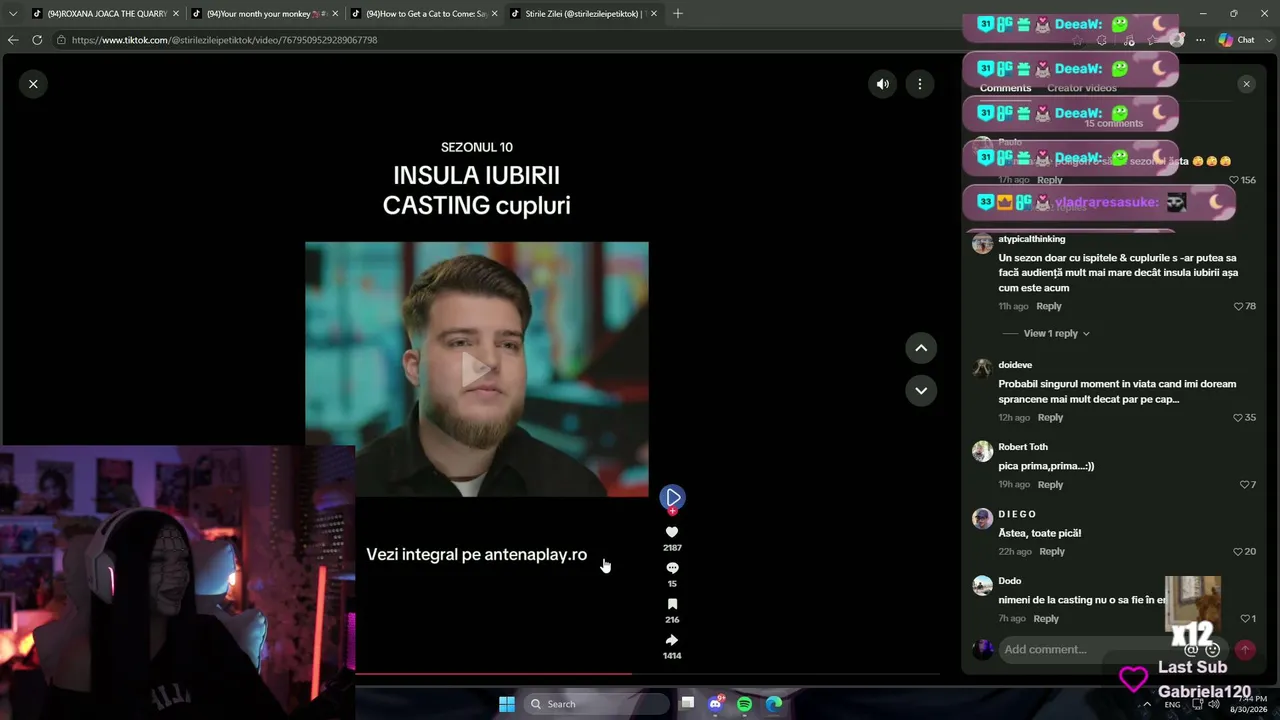Select the Stirile Zilei browser tab
Image resolution: width=1280 pixels, height=720 pixels.
coord(583,14)
